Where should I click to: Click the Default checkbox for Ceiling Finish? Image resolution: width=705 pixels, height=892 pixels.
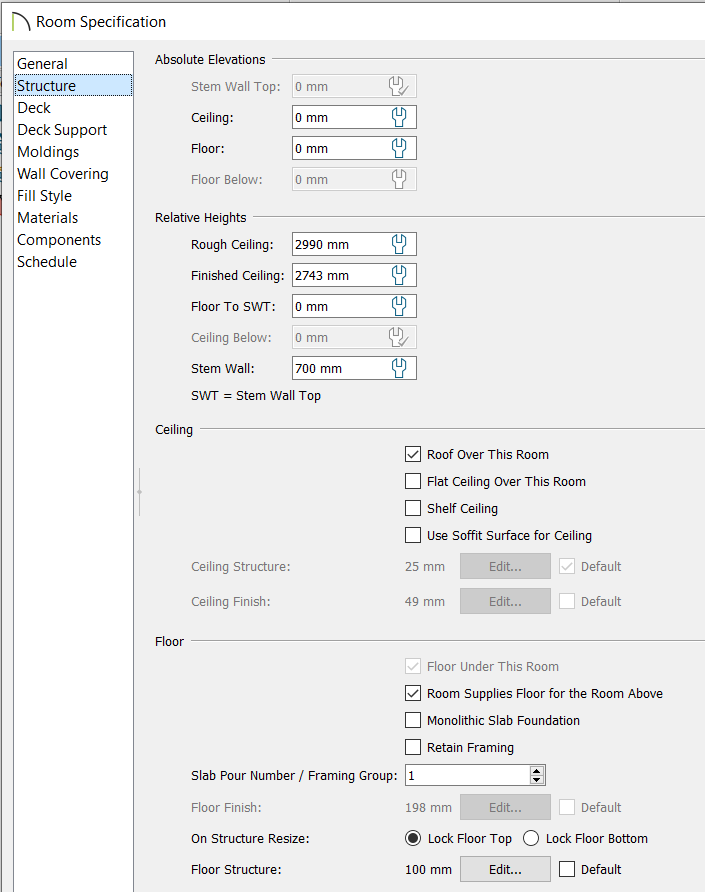567,601
